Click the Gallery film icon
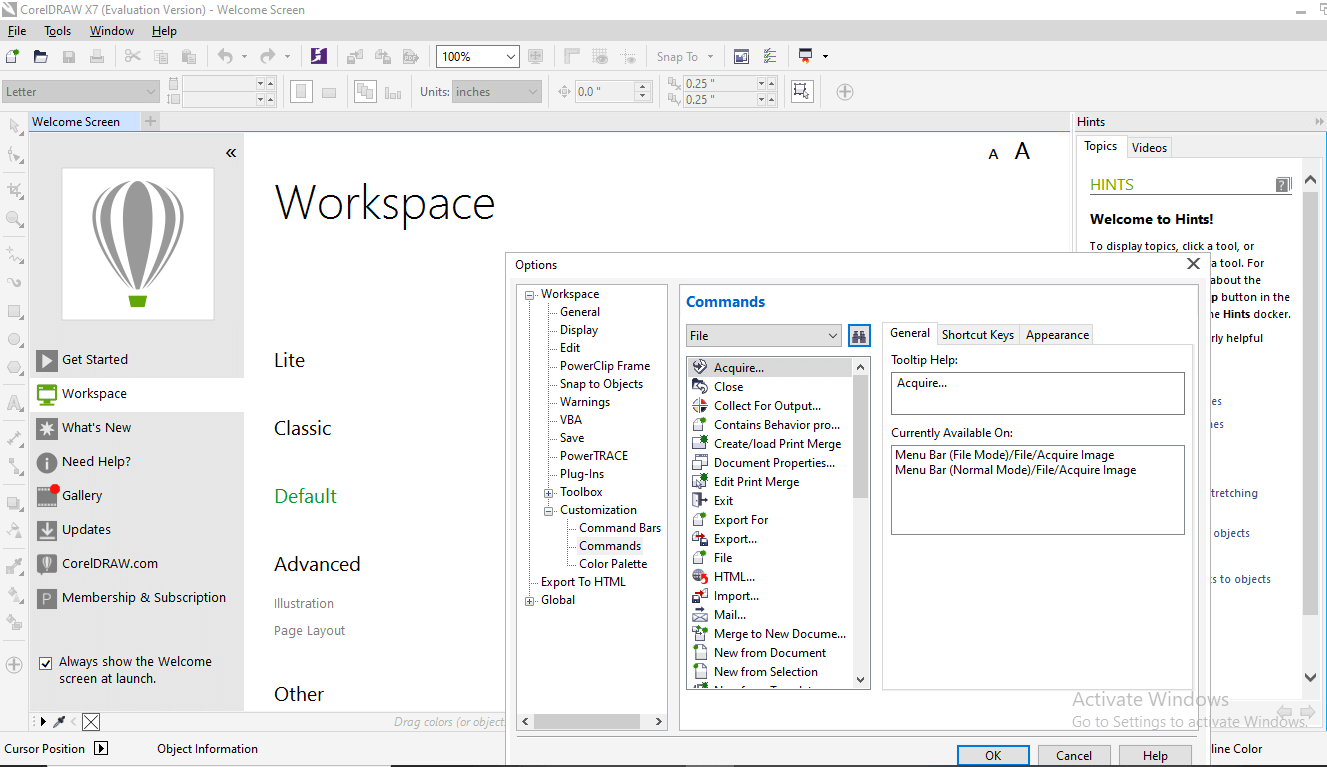The image size is (1327, 767). coord(47,495)
